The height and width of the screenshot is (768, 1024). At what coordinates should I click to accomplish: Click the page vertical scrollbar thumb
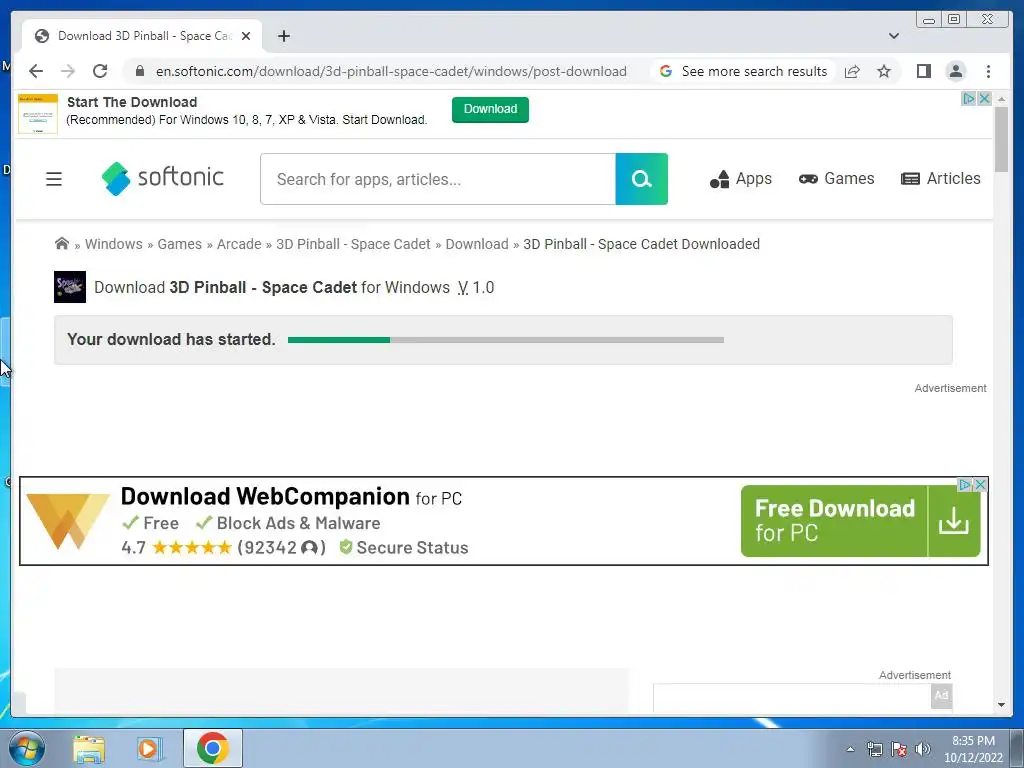[x=1001, y=139]
